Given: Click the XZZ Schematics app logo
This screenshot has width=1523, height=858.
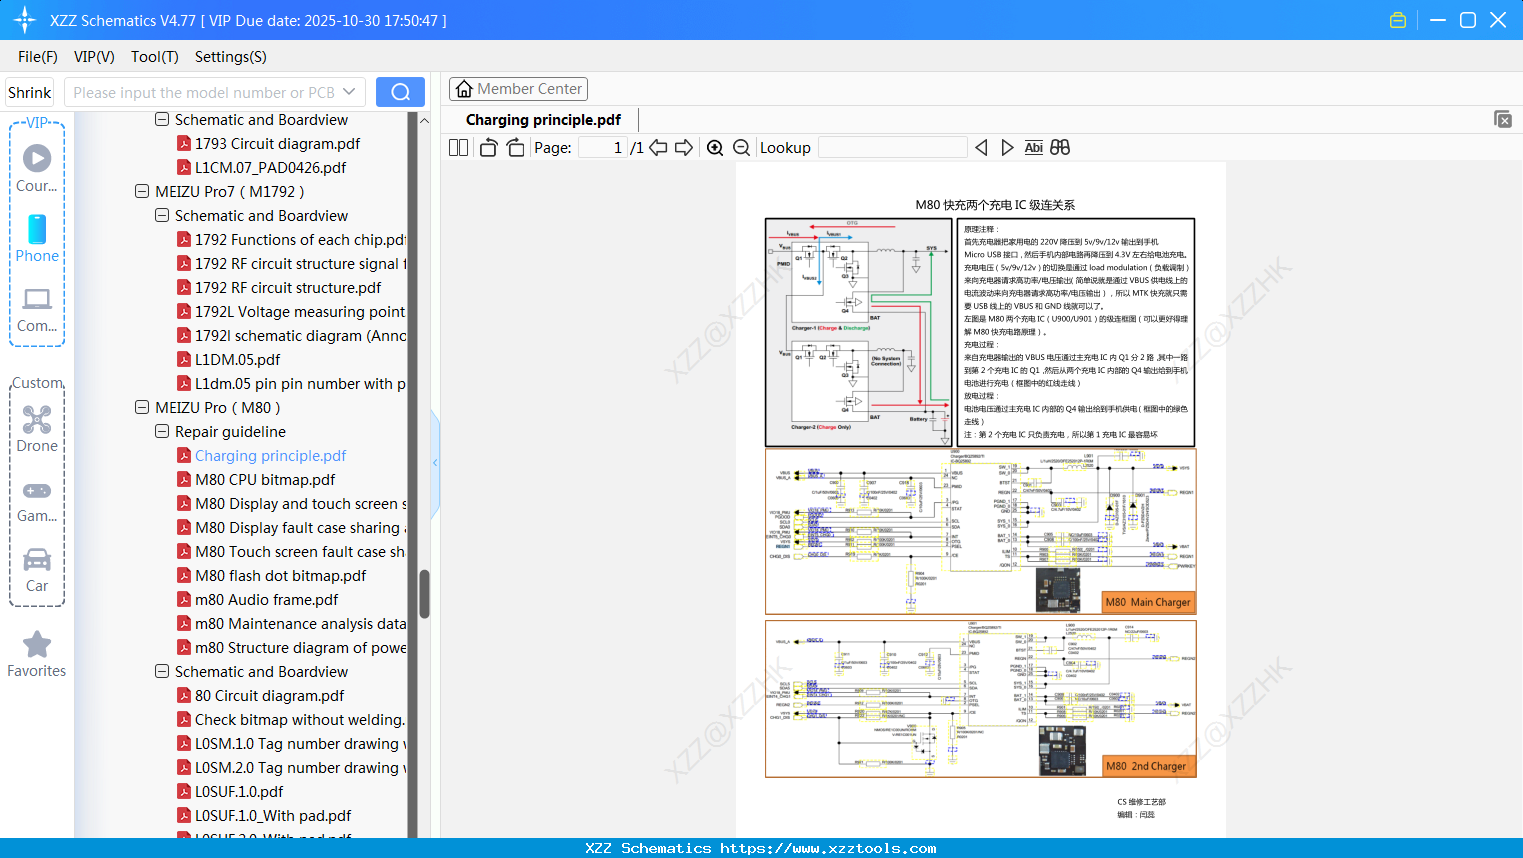Looking at the screenshot, I should click(25, 20).
